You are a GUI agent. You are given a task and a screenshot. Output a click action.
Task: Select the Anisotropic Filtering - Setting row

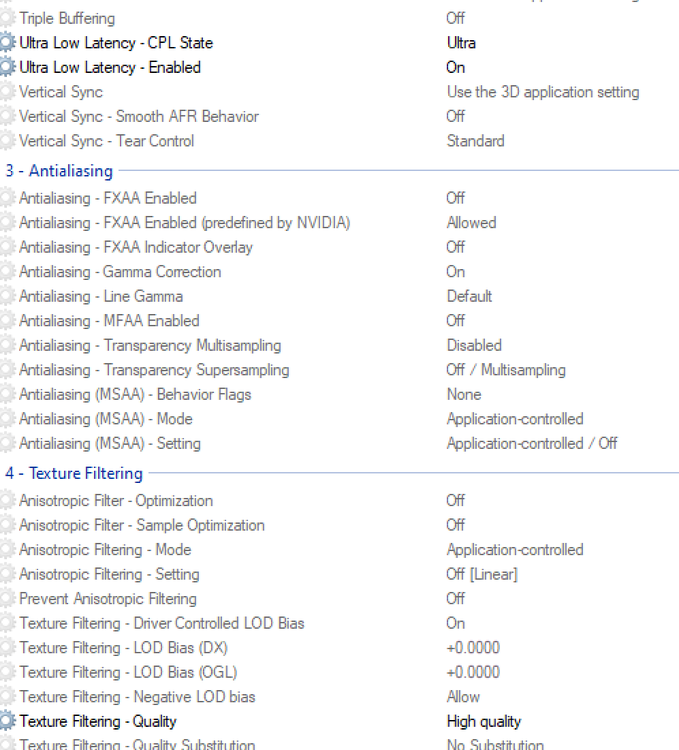(109, 575)
